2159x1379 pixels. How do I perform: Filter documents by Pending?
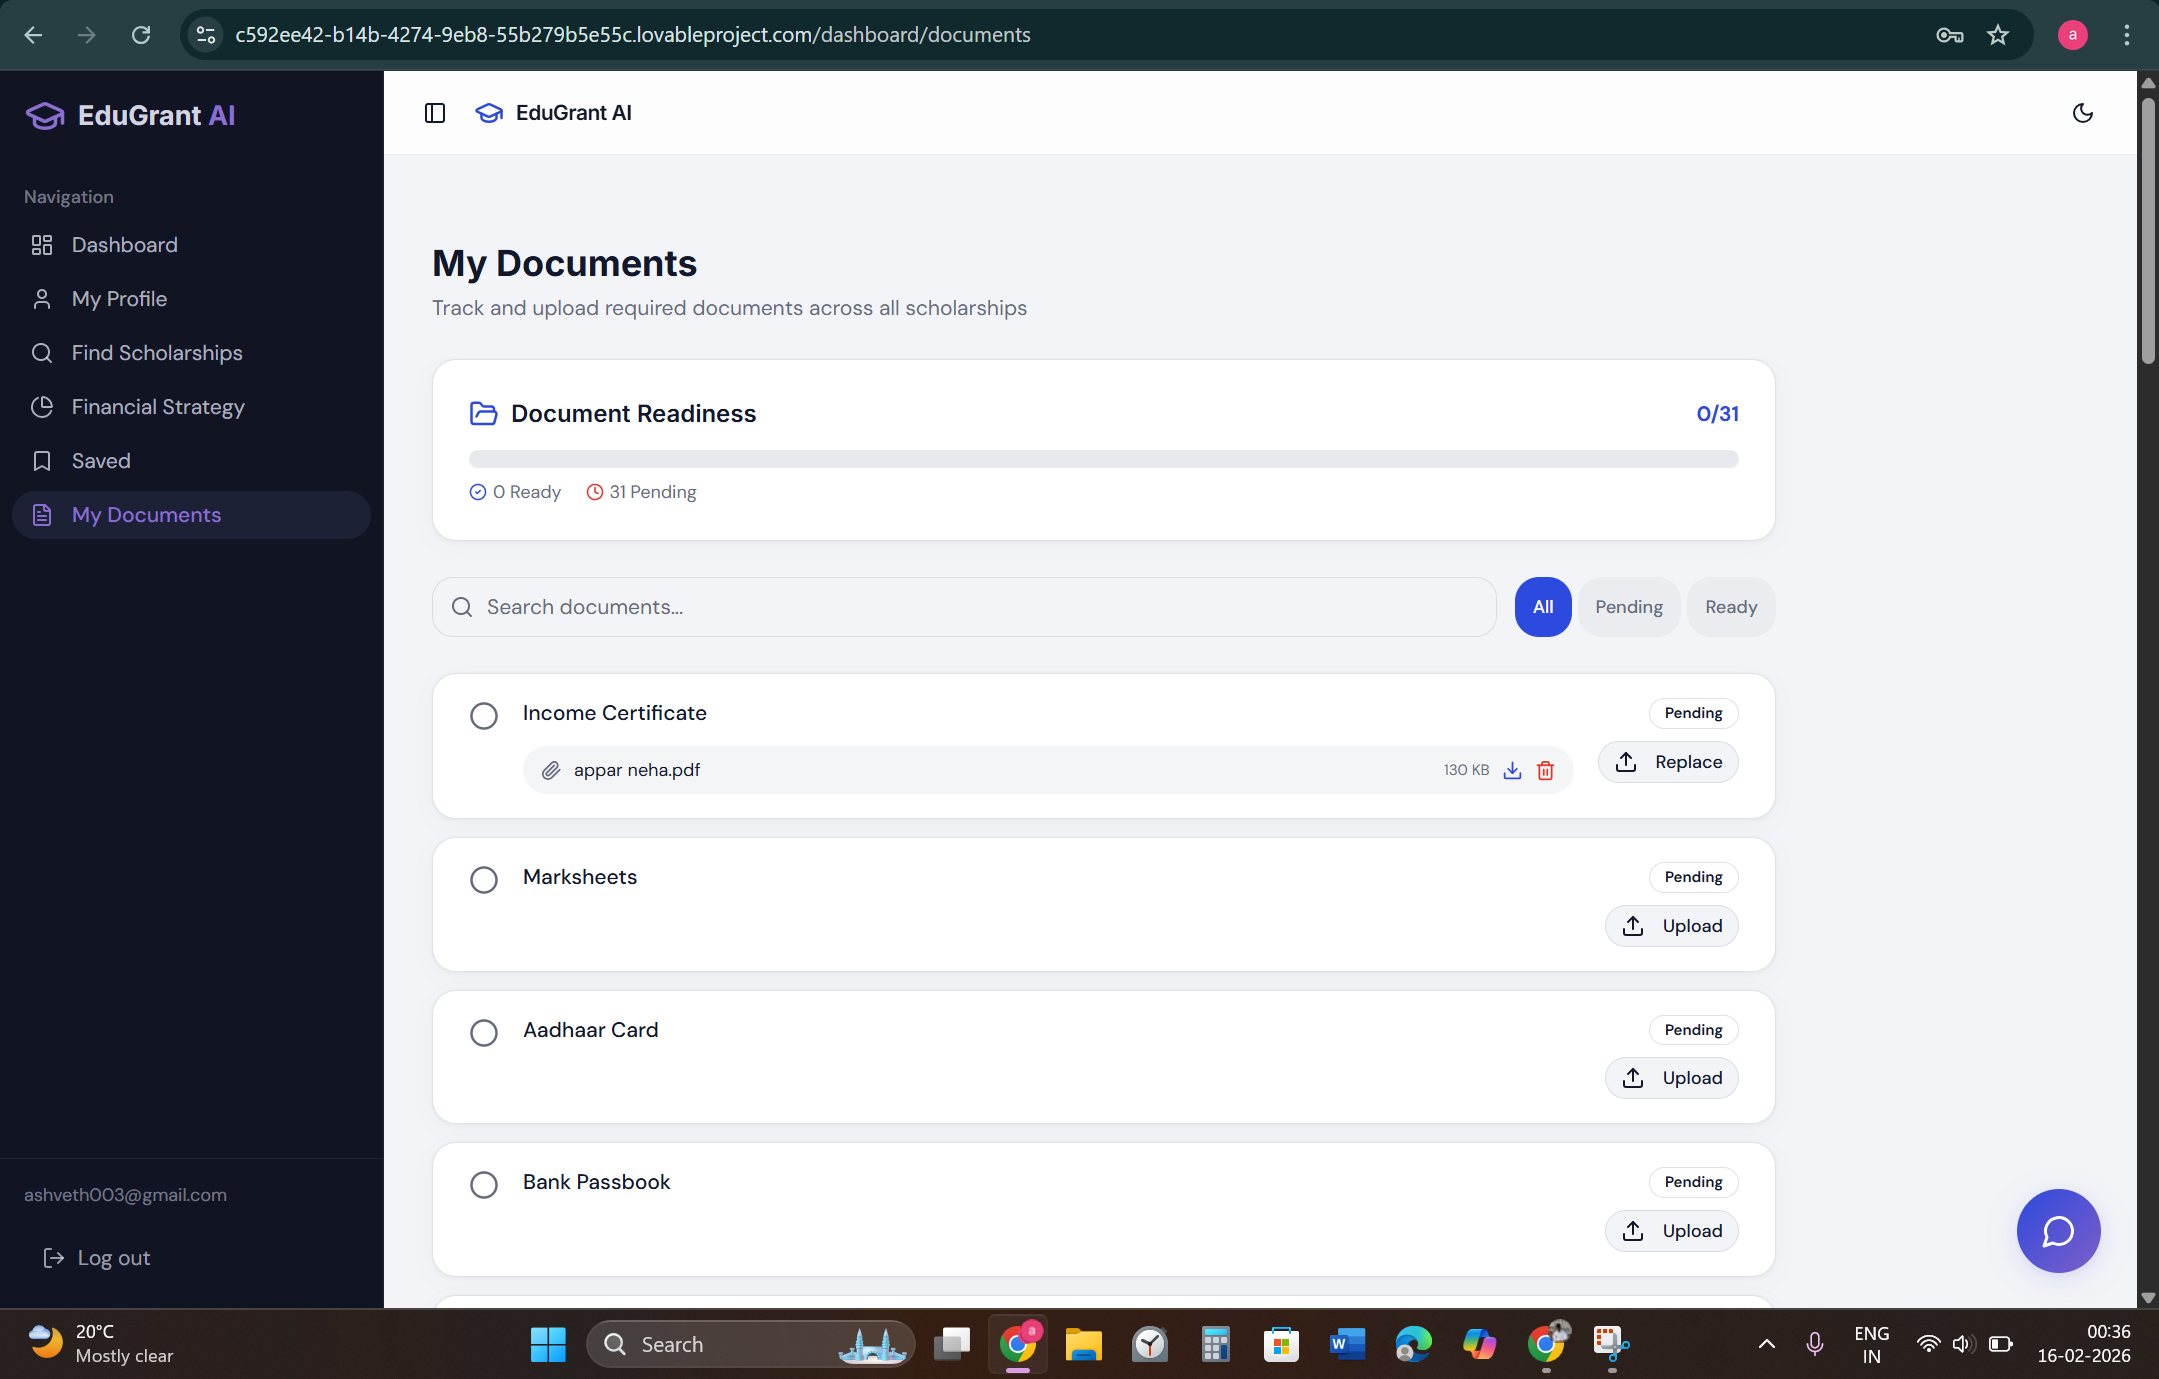[1628, 607]
